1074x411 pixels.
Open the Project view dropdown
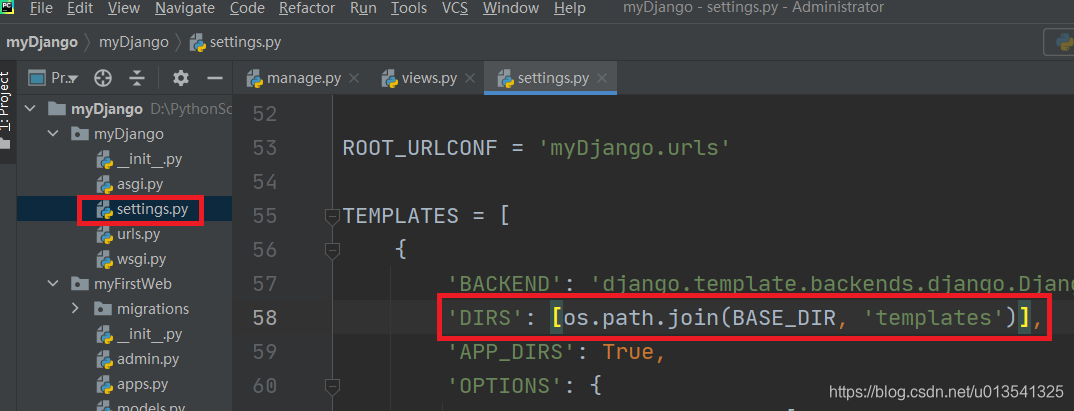click(x=53, y=78)
